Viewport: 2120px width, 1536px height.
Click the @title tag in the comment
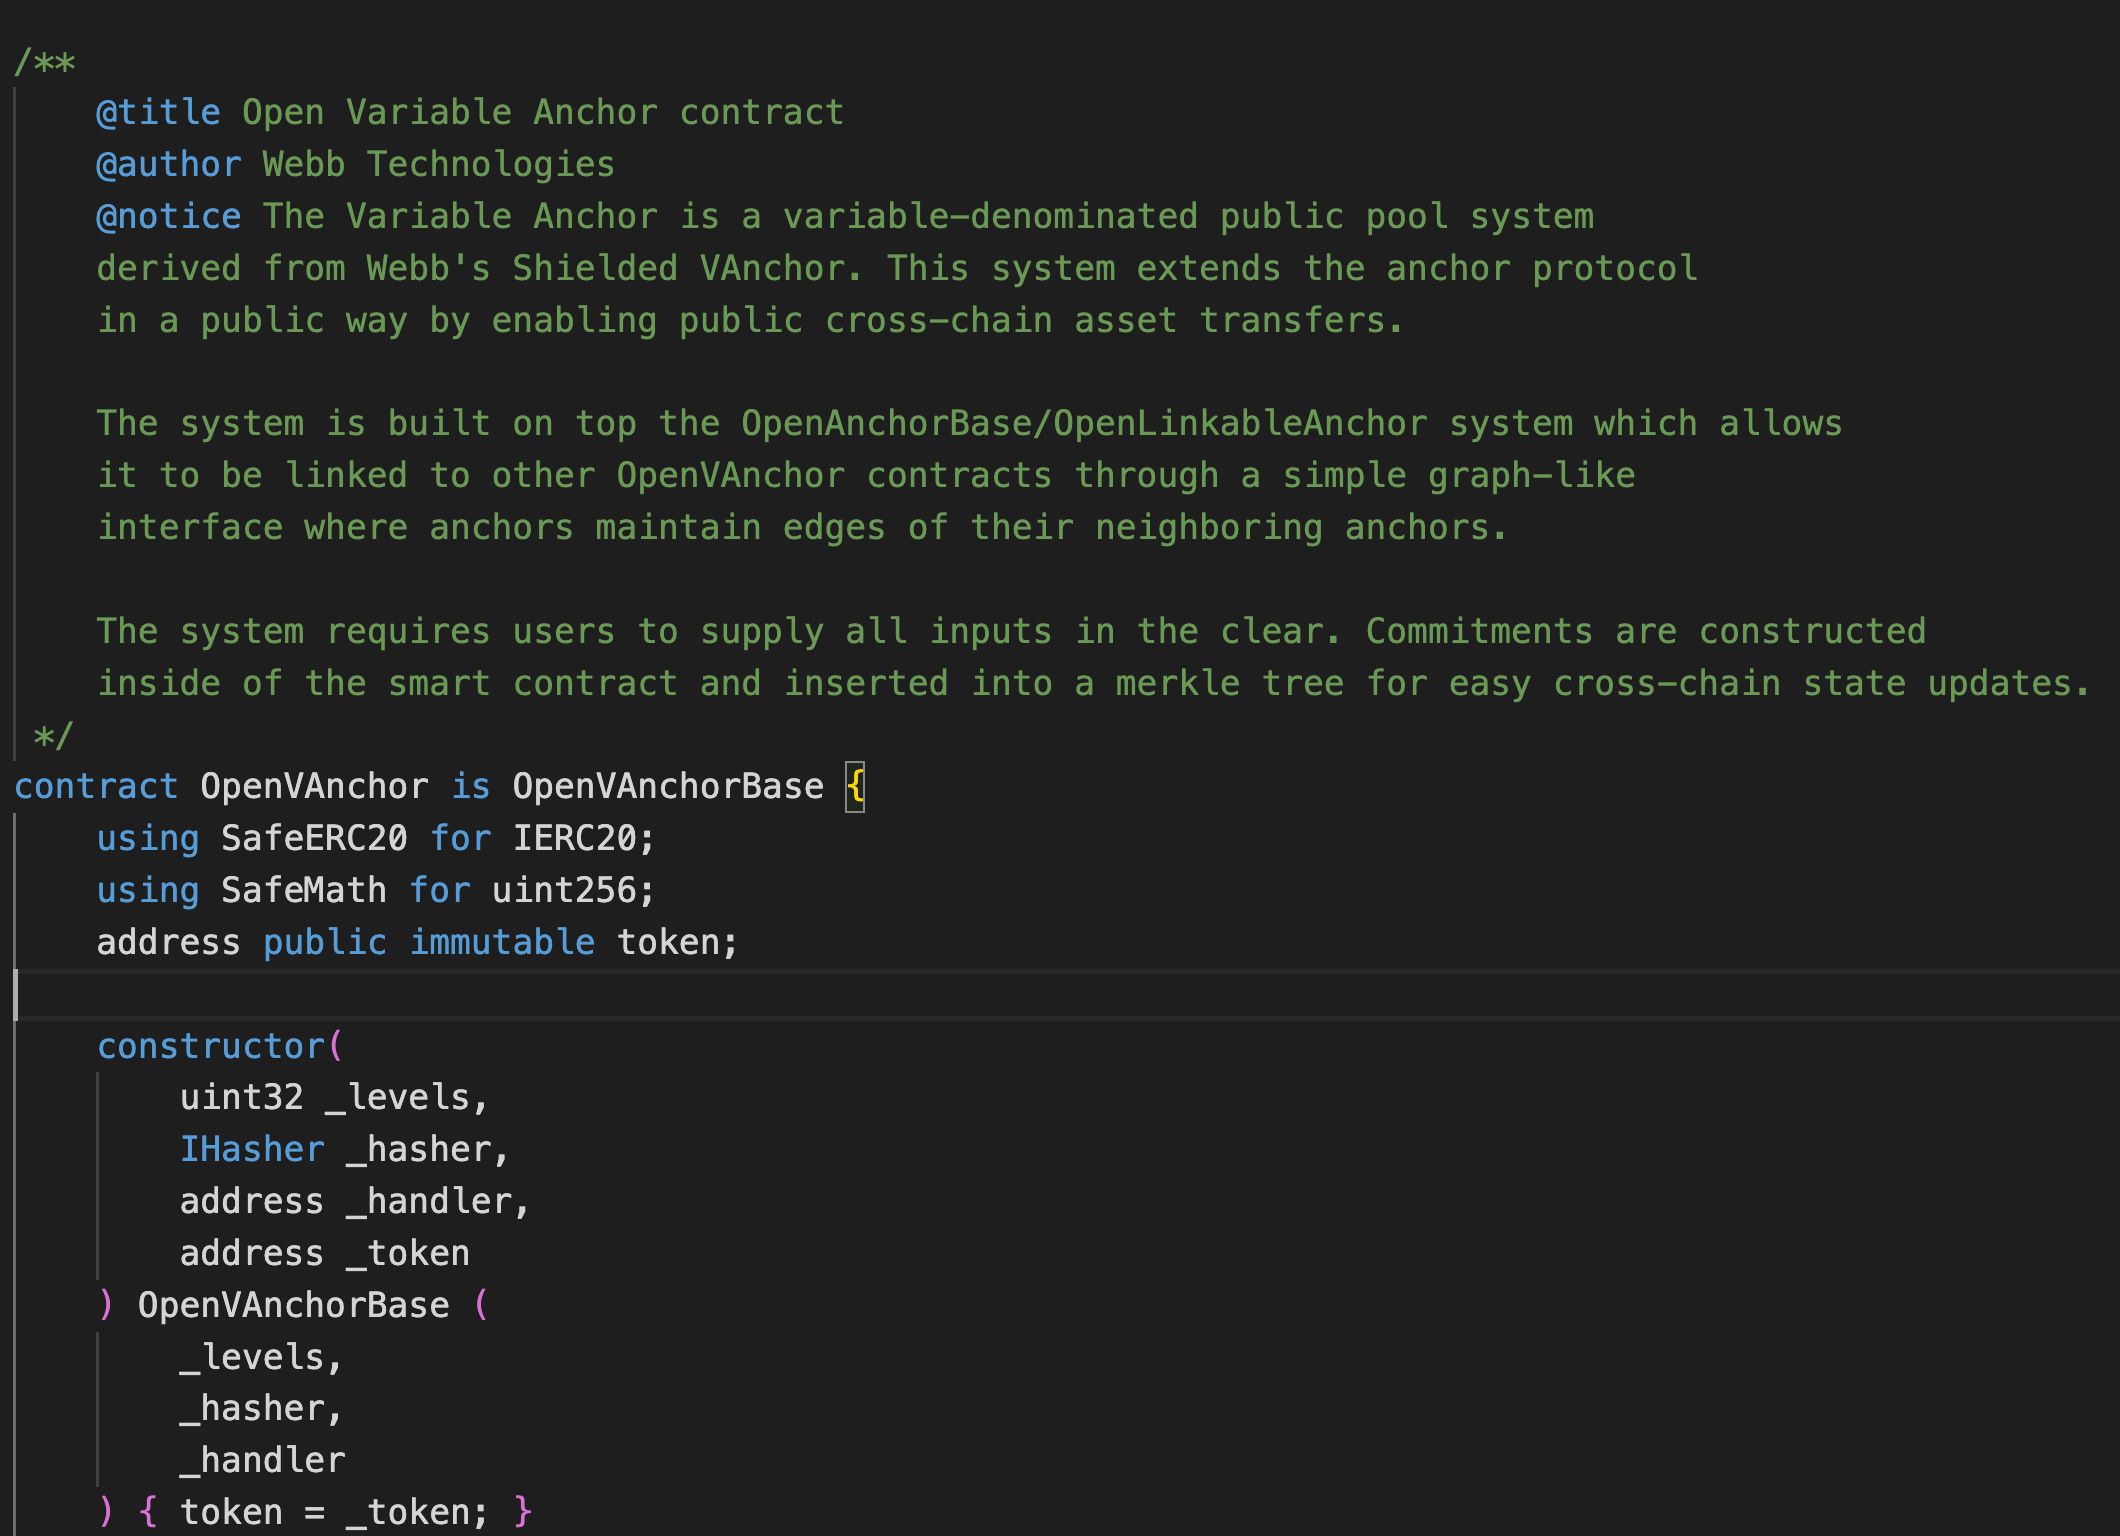click(158, 112)
